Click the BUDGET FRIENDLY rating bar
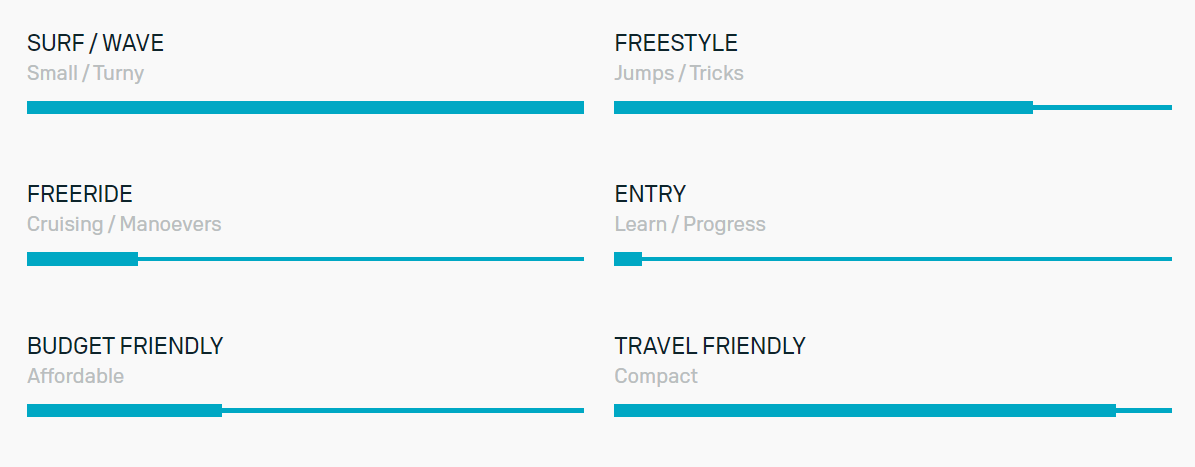 305,411
